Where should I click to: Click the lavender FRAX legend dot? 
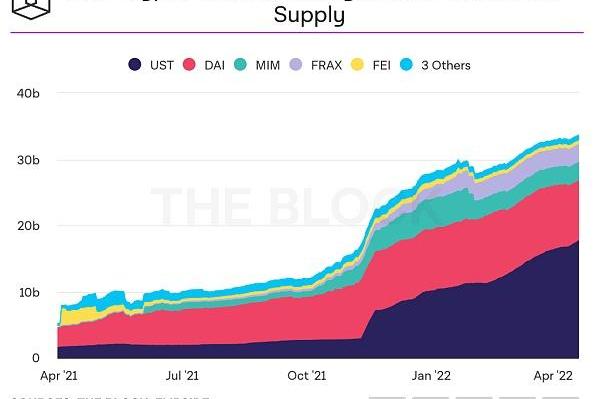[x=295, y=64]
